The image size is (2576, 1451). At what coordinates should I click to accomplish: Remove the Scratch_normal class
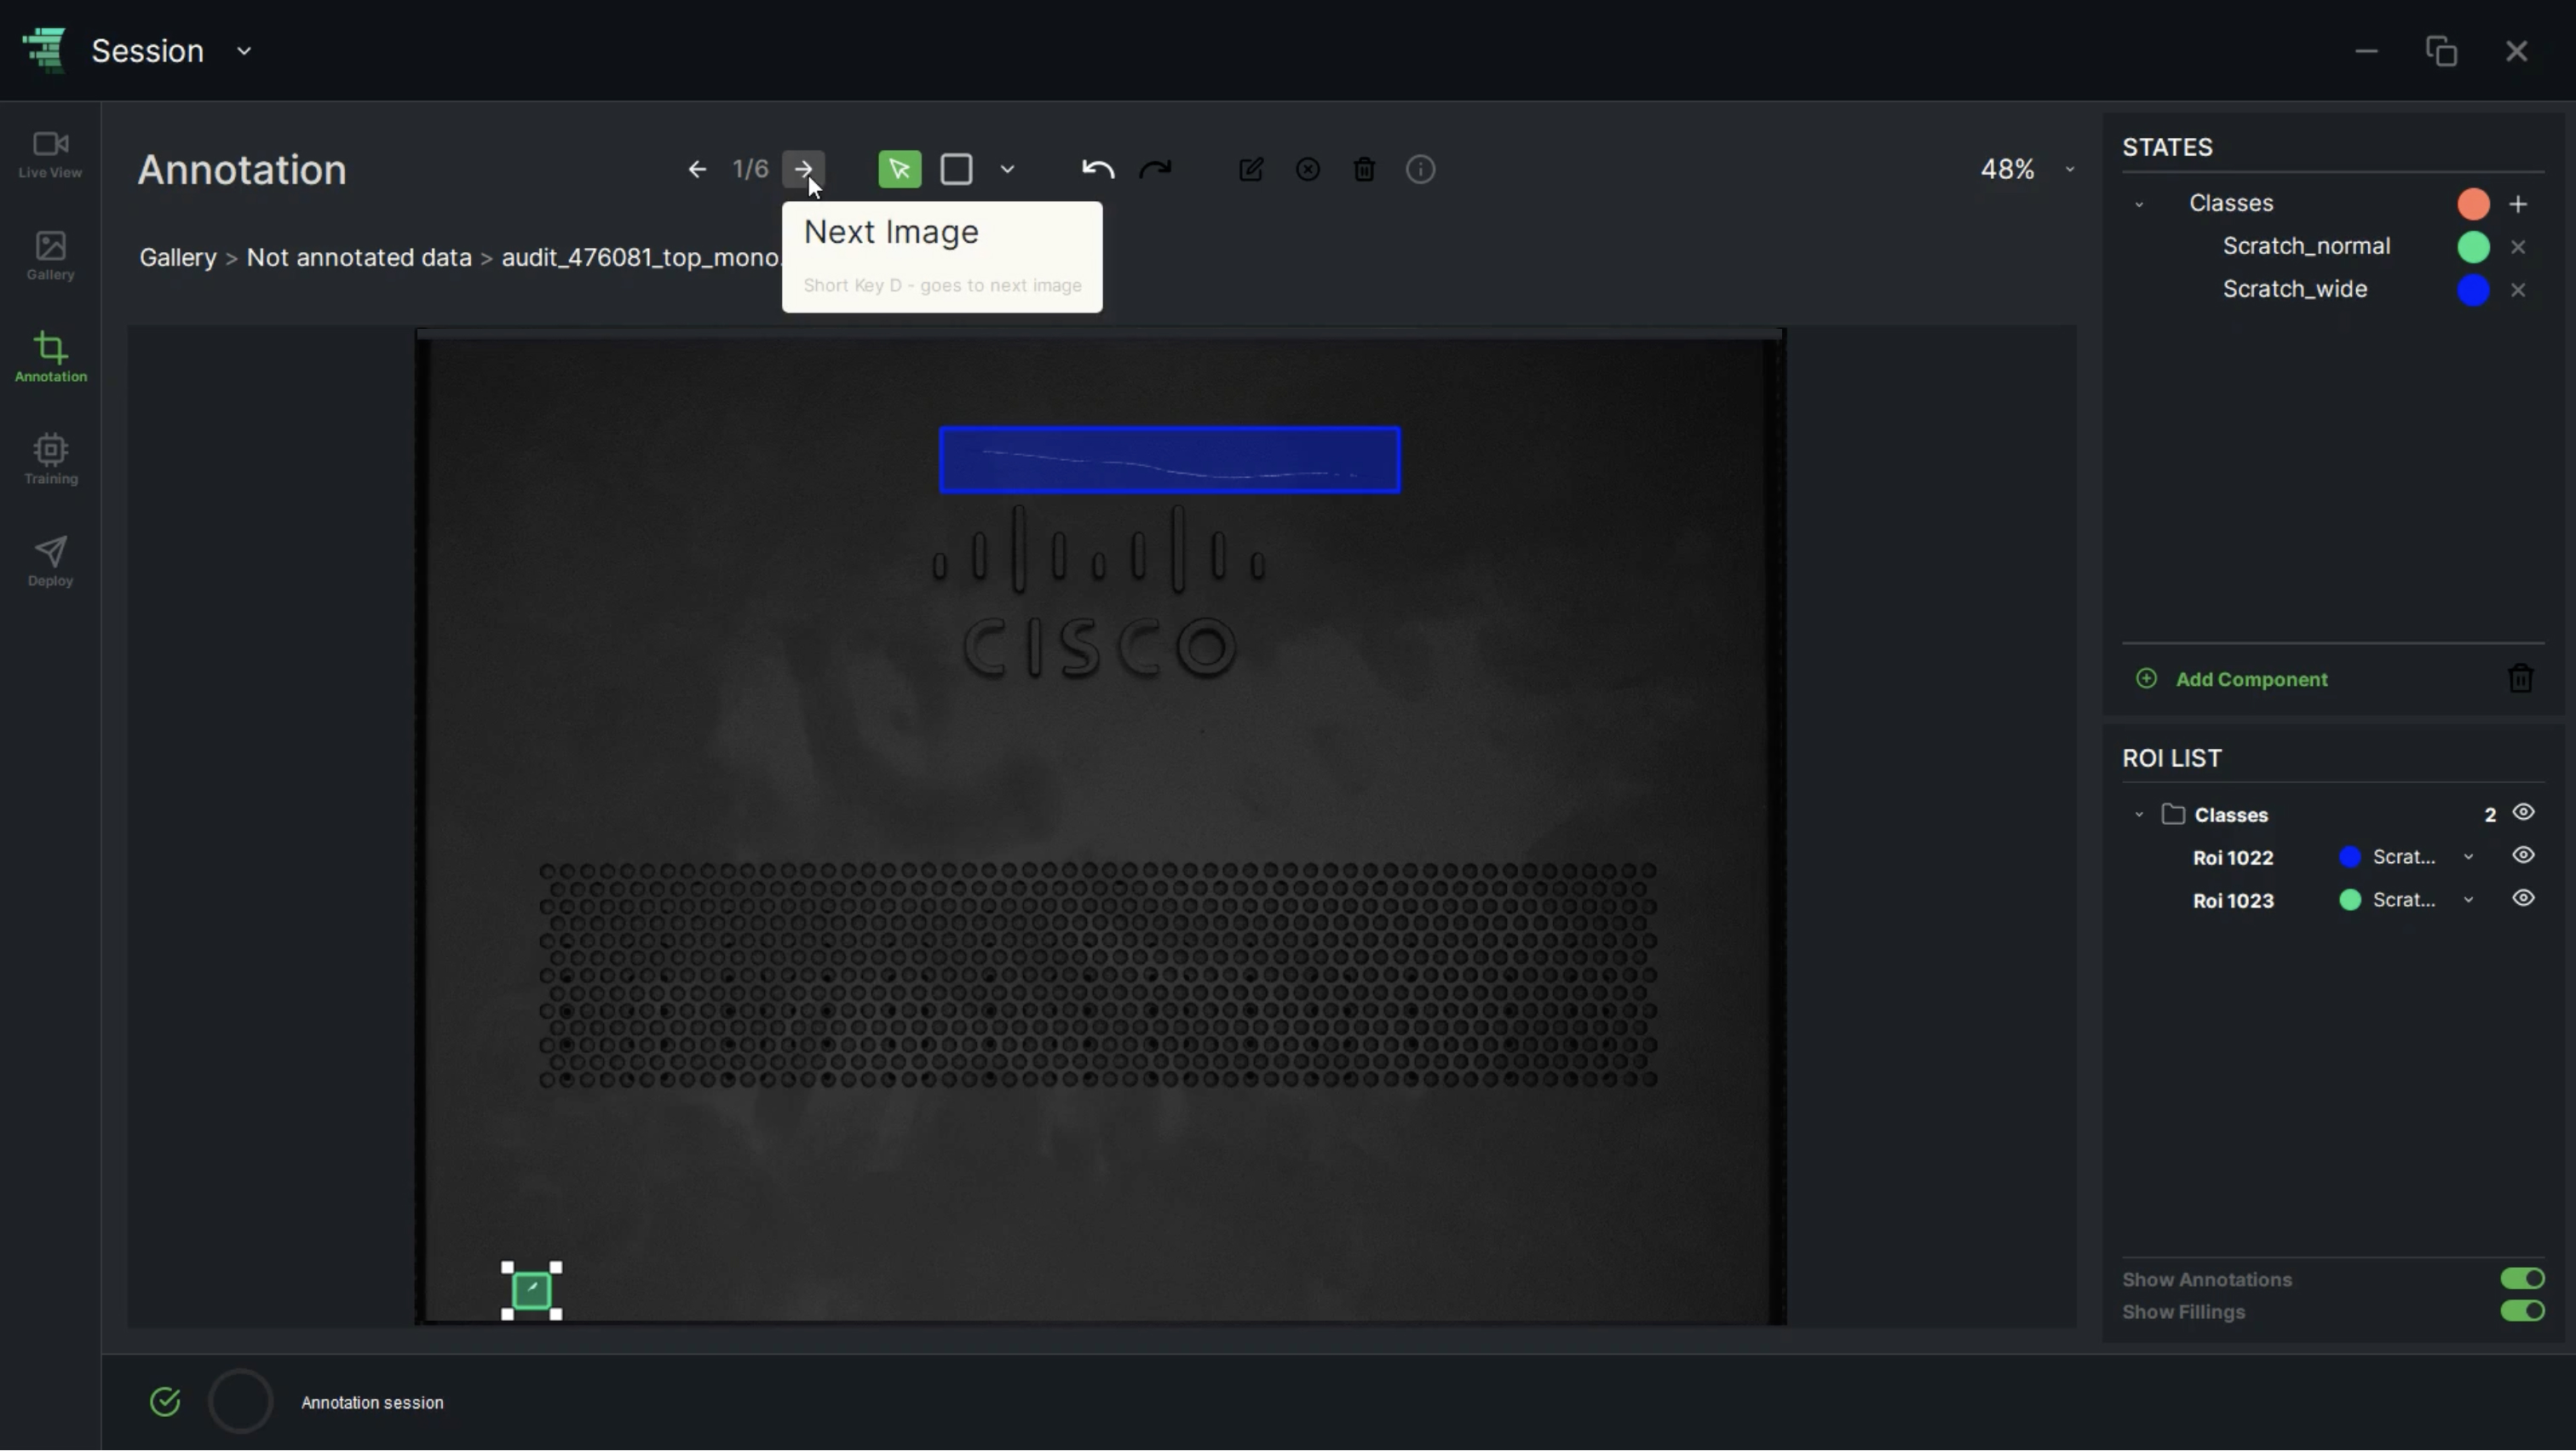pos(2518,247)
